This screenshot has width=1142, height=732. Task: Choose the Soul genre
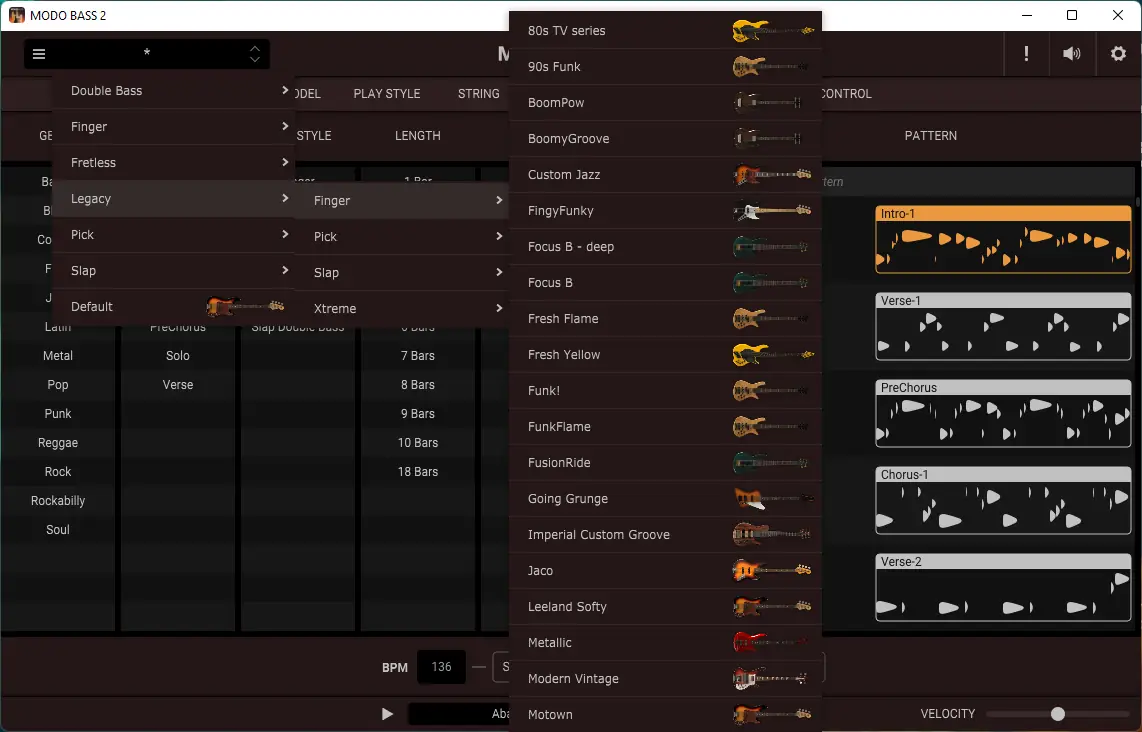click(x=58, y=530)
